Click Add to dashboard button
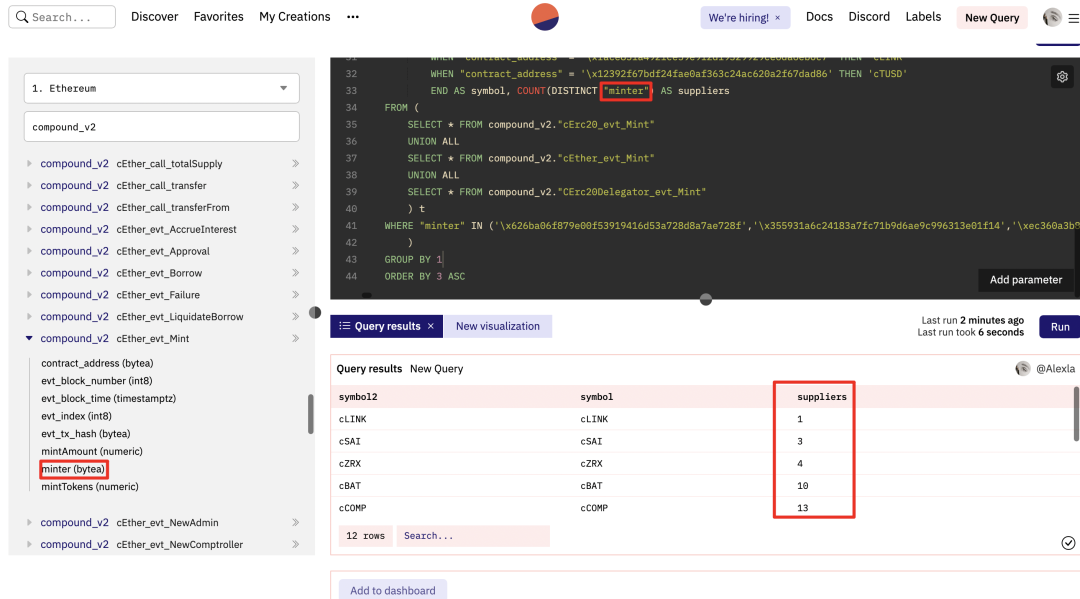Viewport: 1080px width, 599px height. tap(393, 590)
